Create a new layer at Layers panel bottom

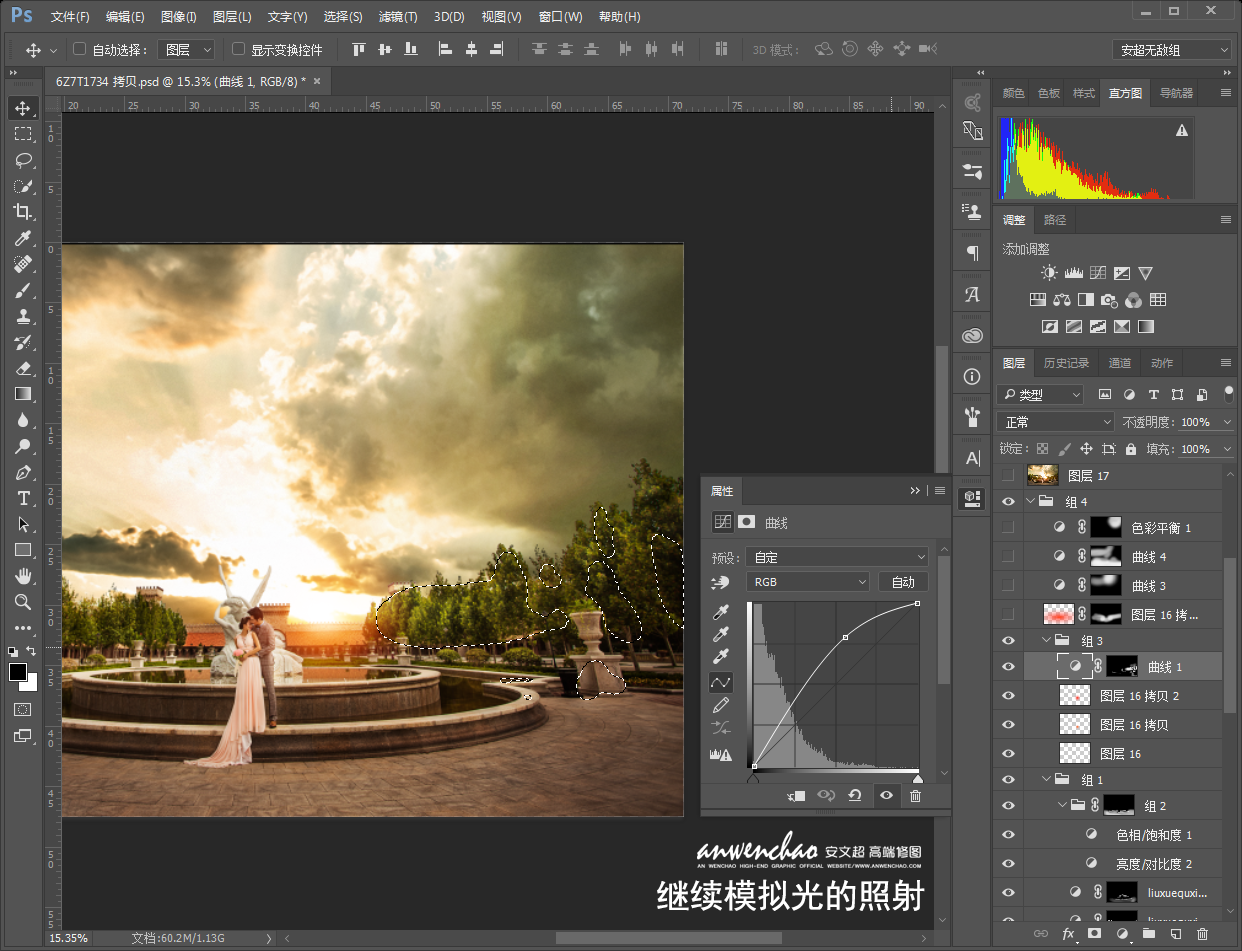pos(1175,933)
